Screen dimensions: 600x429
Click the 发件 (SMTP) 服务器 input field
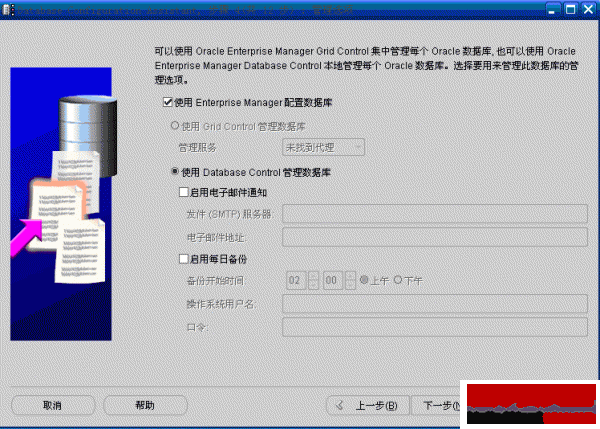click(x=435, y=214)
